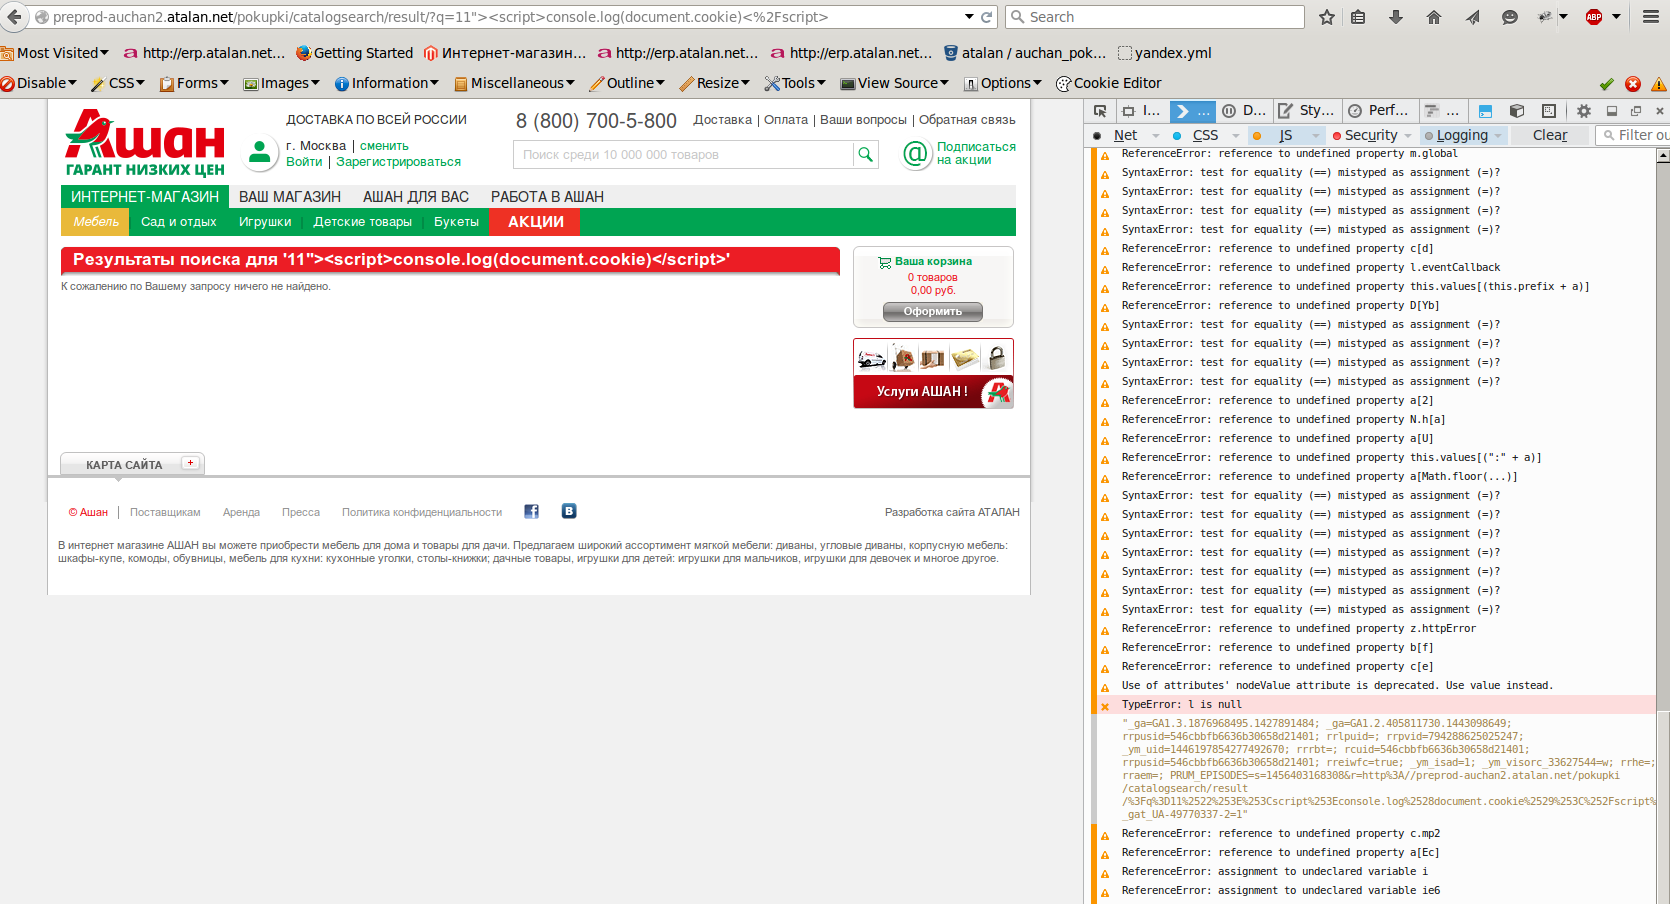The height and width of the screenshot is (904, 1670).
Task: Toggle the split console icon in devtools
Action: (1485, 111)
